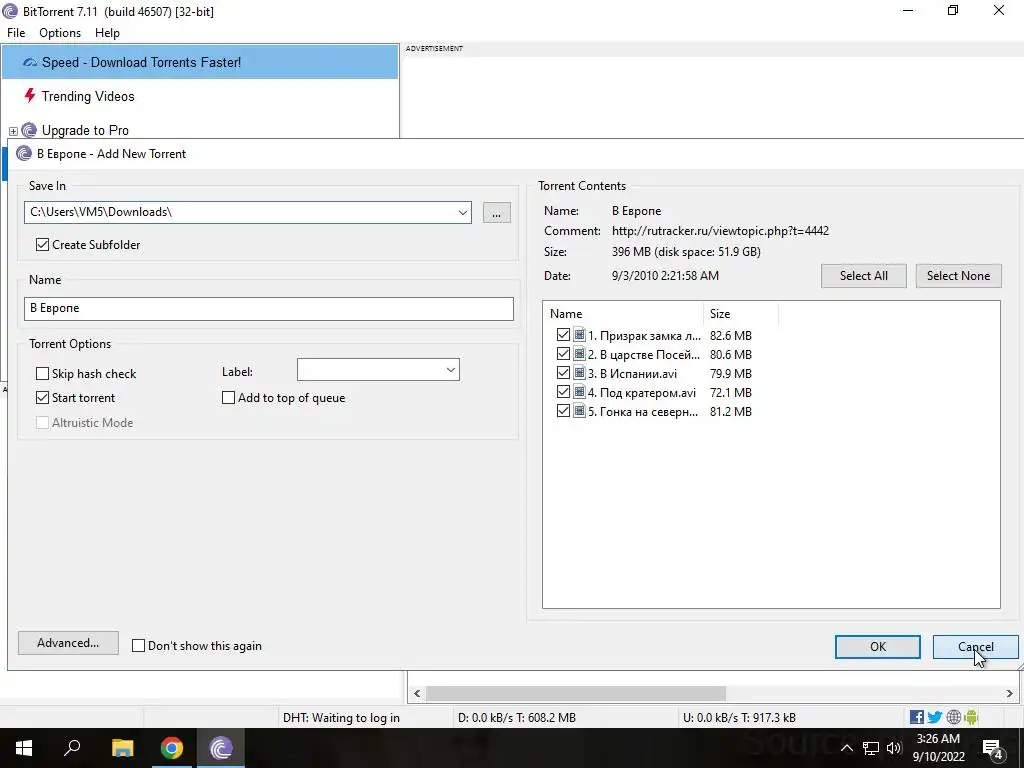
Task: Click Select None button
Action: (958, 276)
